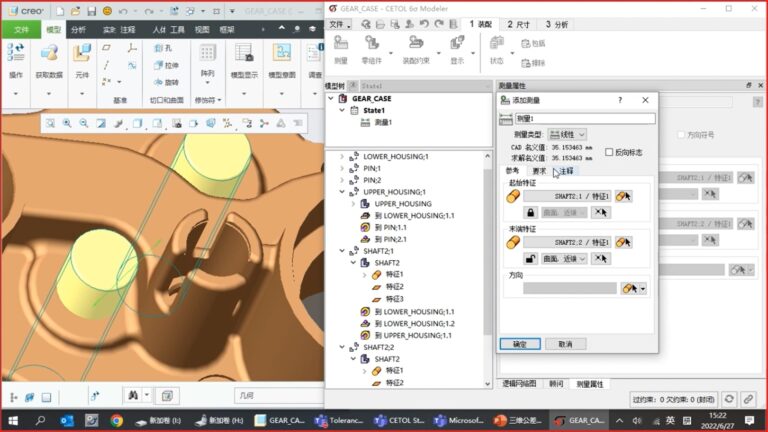Image resolution: width=768 pixels, height=432 pixels.
Task: Click the measurement name field 测量1
Action: [x=585, y=119]
